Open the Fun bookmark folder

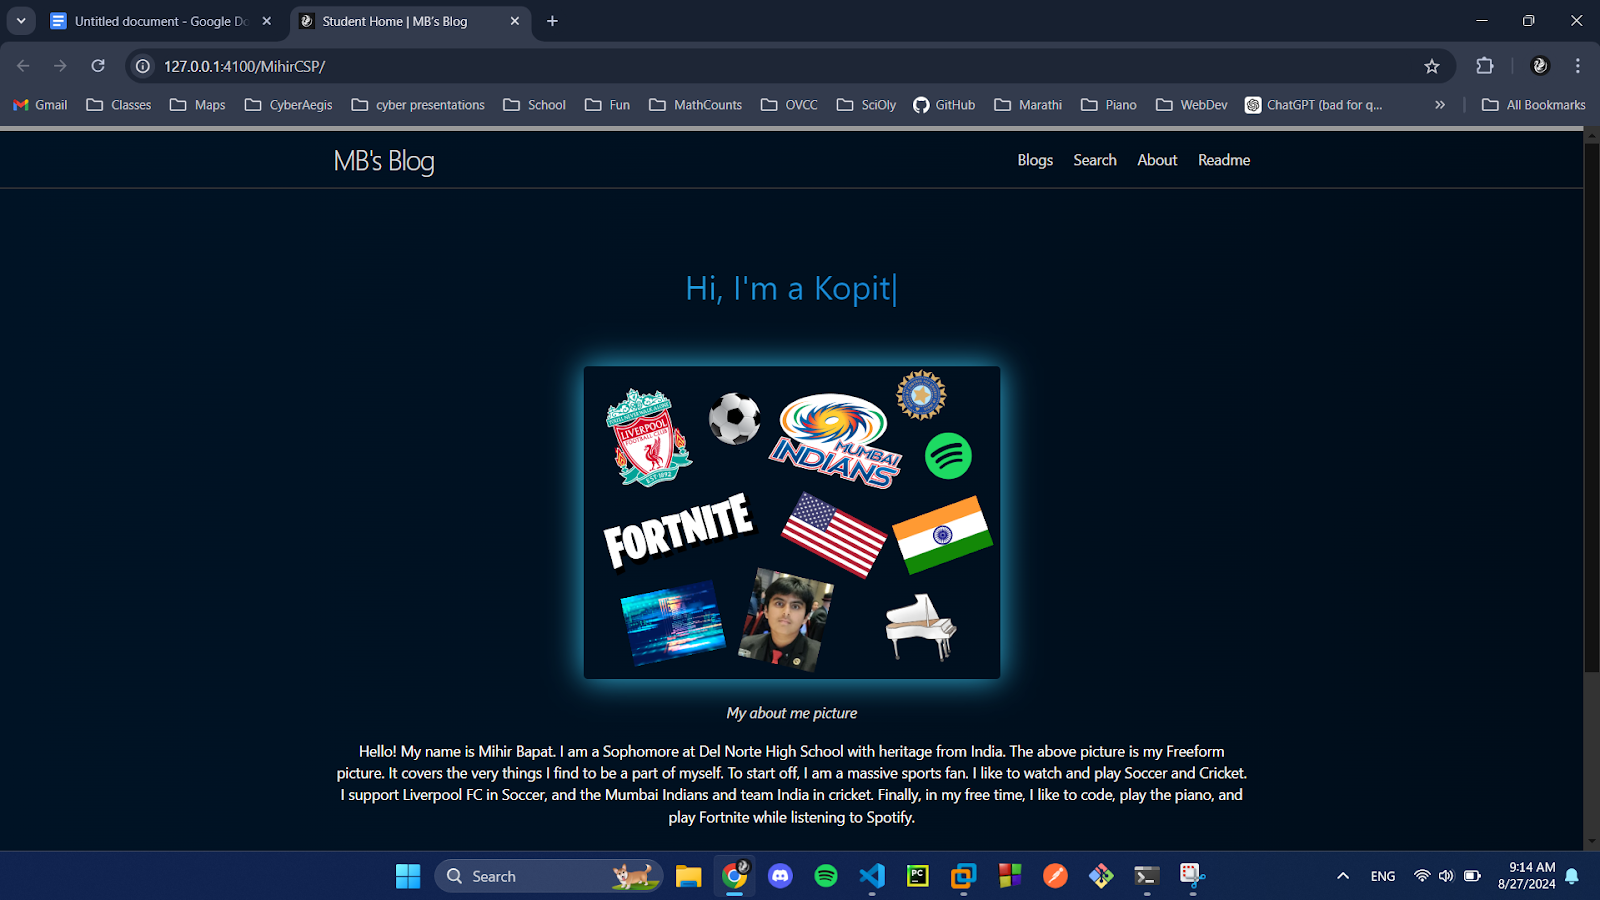pyautogui.click(x=608, y=105)
